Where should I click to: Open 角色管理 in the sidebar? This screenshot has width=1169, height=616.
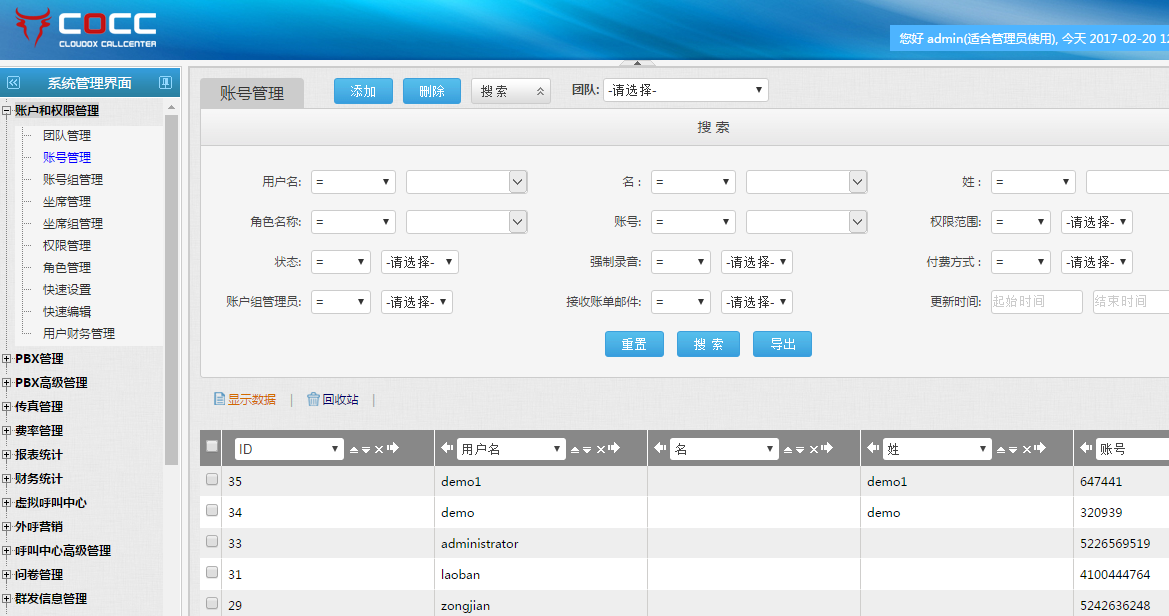(x=66, y=268)
